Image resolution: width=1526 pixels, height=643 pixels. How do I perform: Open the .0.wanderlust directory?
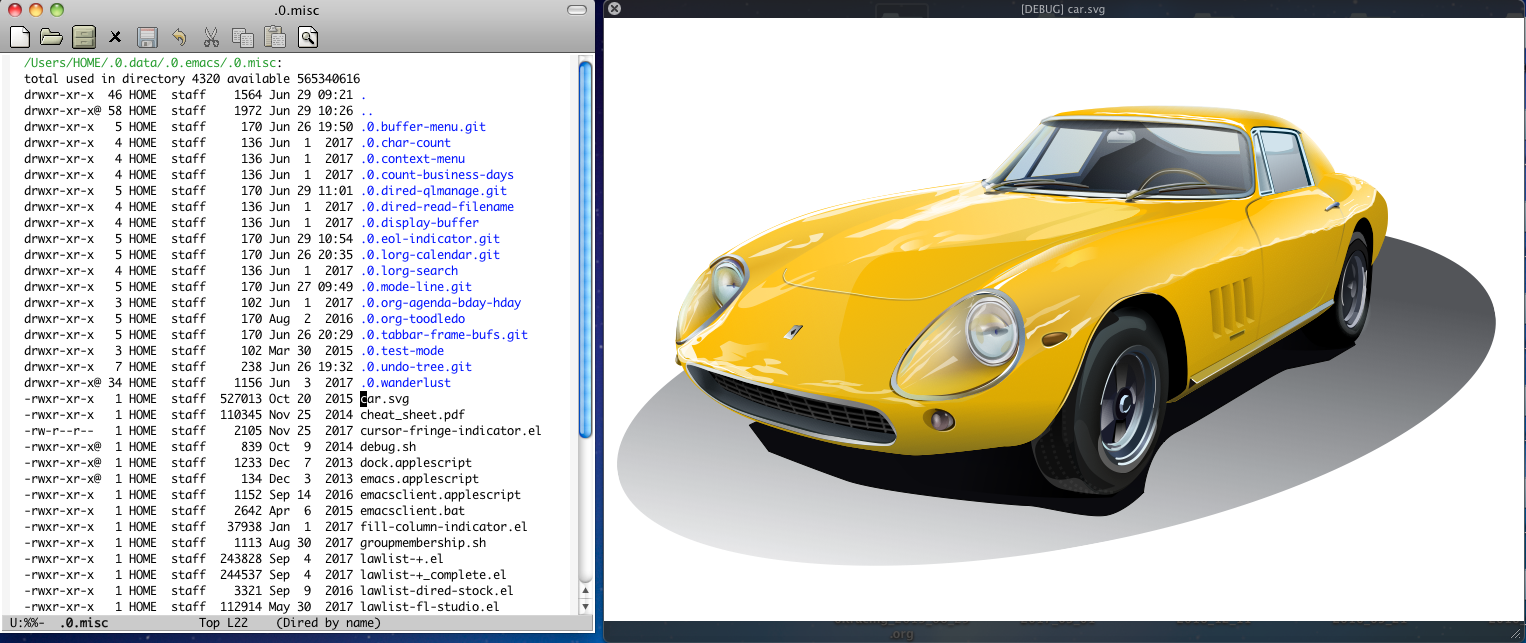point(406,383)
